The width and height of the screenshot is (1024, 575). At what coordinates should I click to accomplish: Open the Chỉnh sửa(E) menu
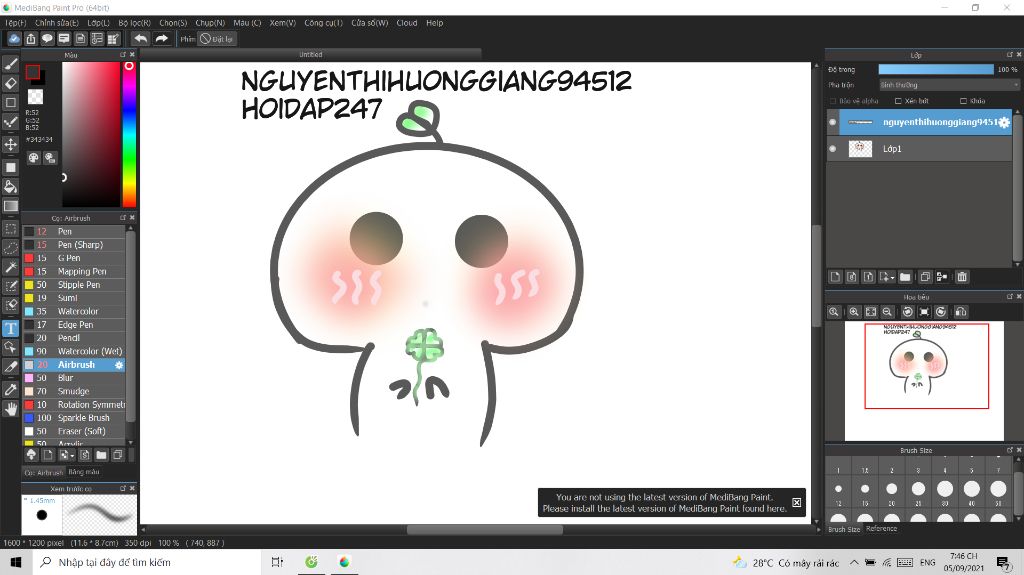[57, 23]
